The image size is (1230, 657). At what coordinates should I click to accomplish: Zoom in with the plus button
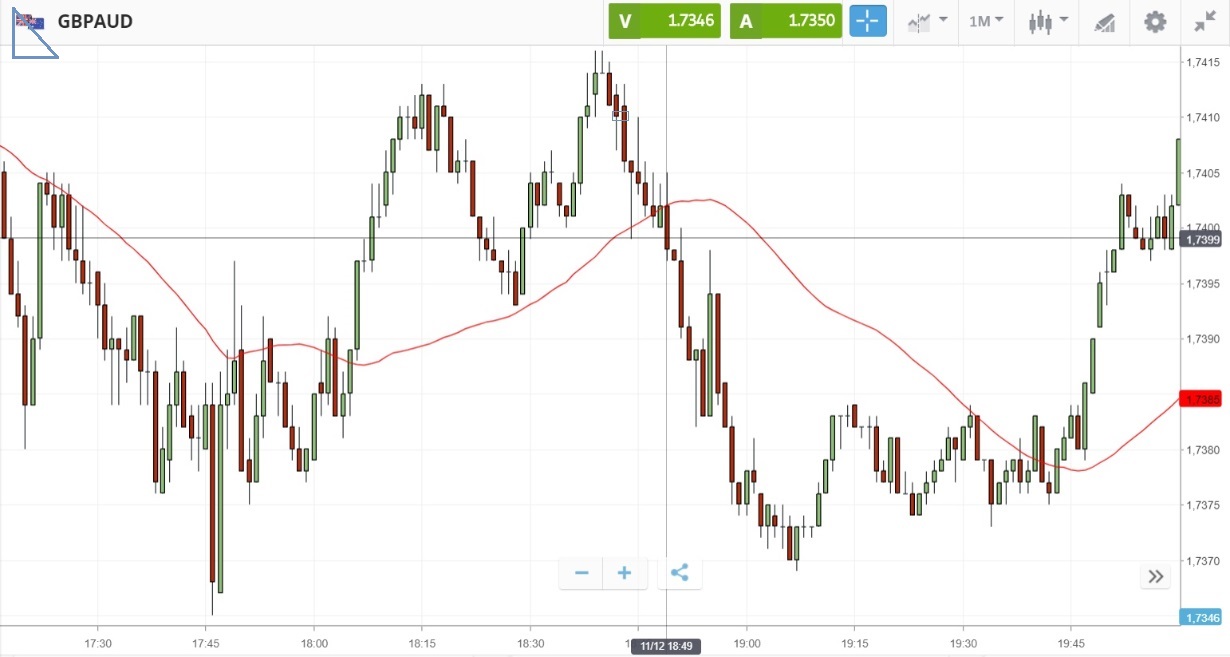click(625, 573)
